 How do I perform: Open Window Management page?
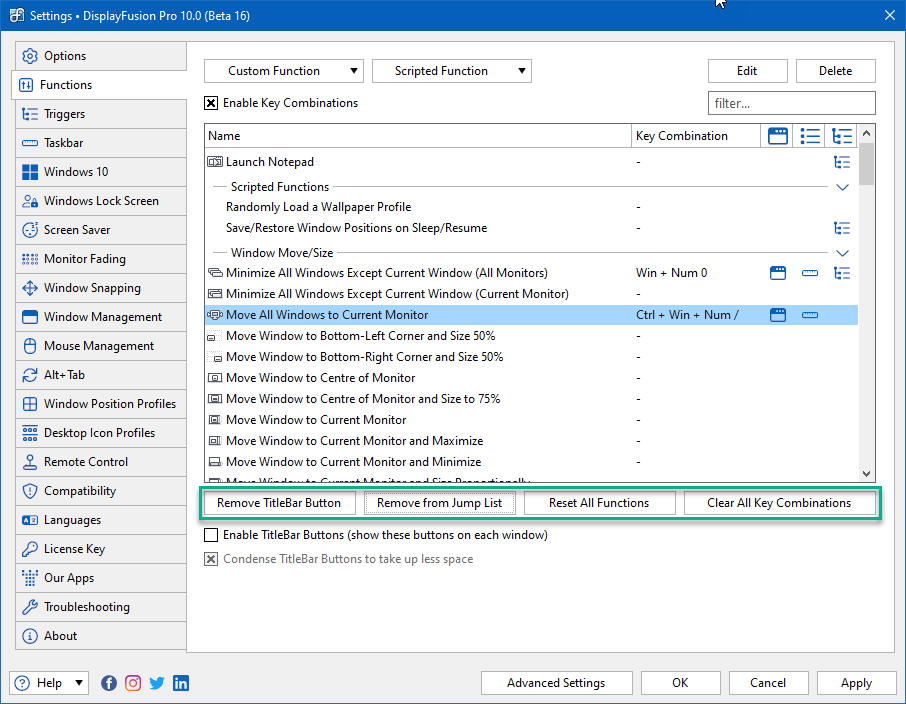coord(101,317)
